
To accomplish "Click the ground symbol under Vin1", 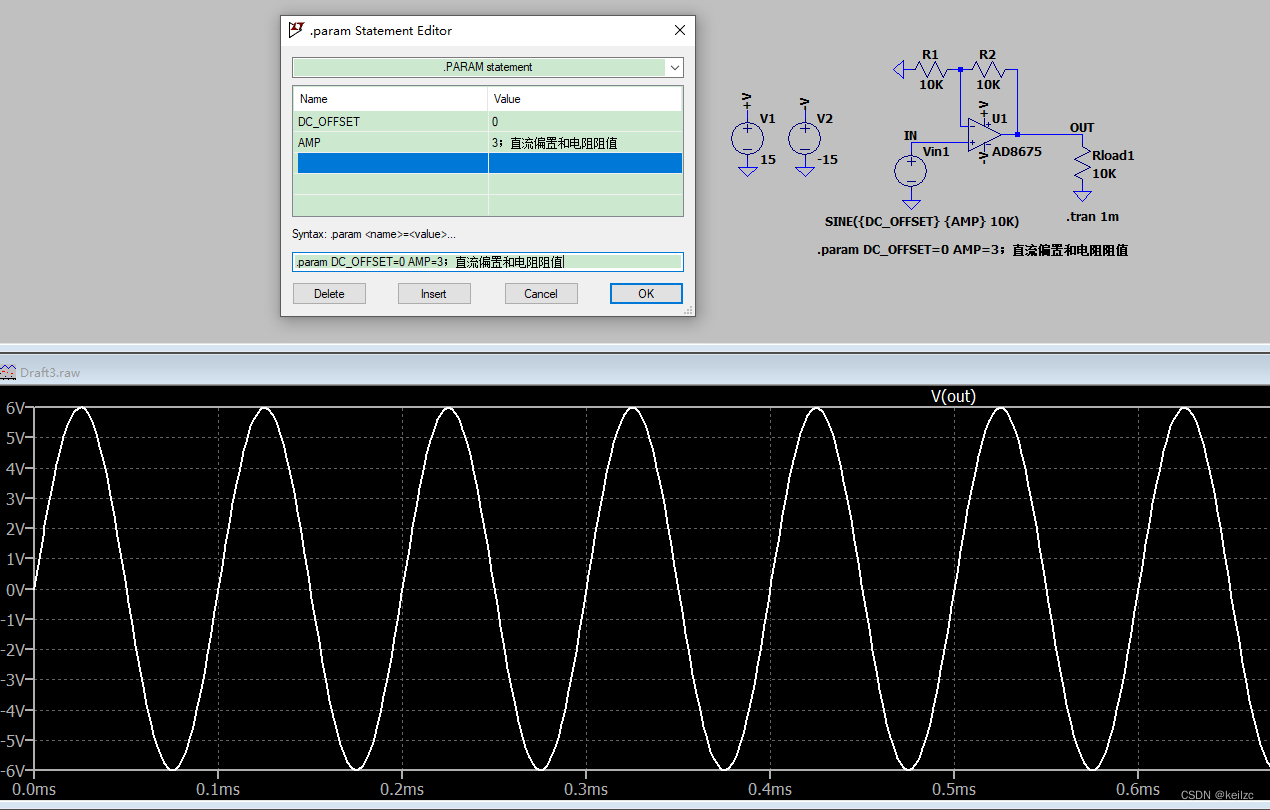I will (910, 202).
